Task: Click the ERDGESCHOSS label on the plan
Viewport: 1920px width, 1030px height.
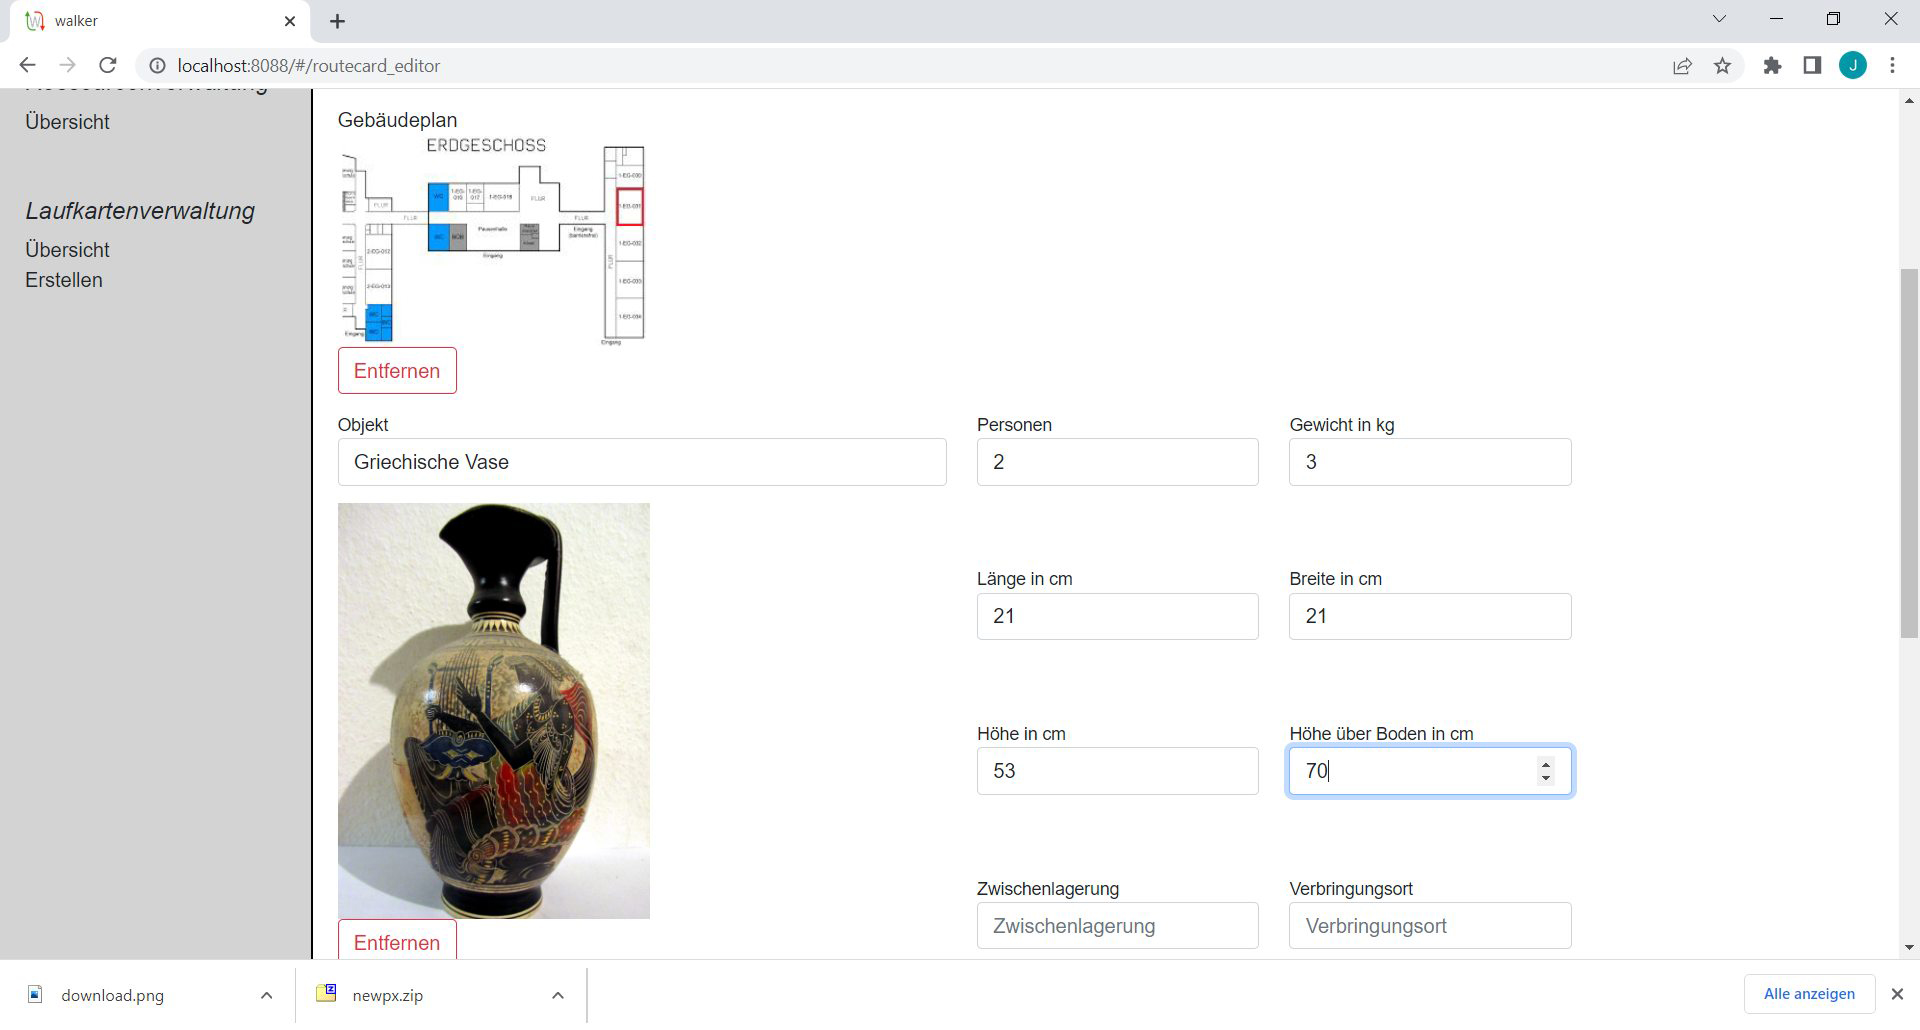Action: 486,145
